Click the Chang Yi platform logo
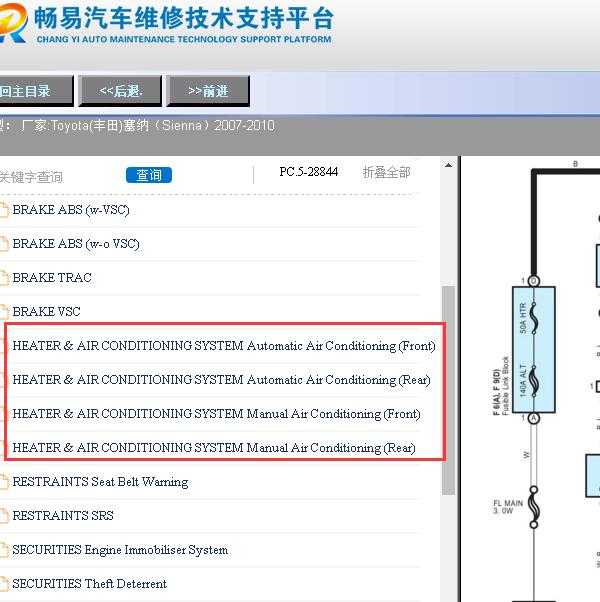 [x=13, y=23]
